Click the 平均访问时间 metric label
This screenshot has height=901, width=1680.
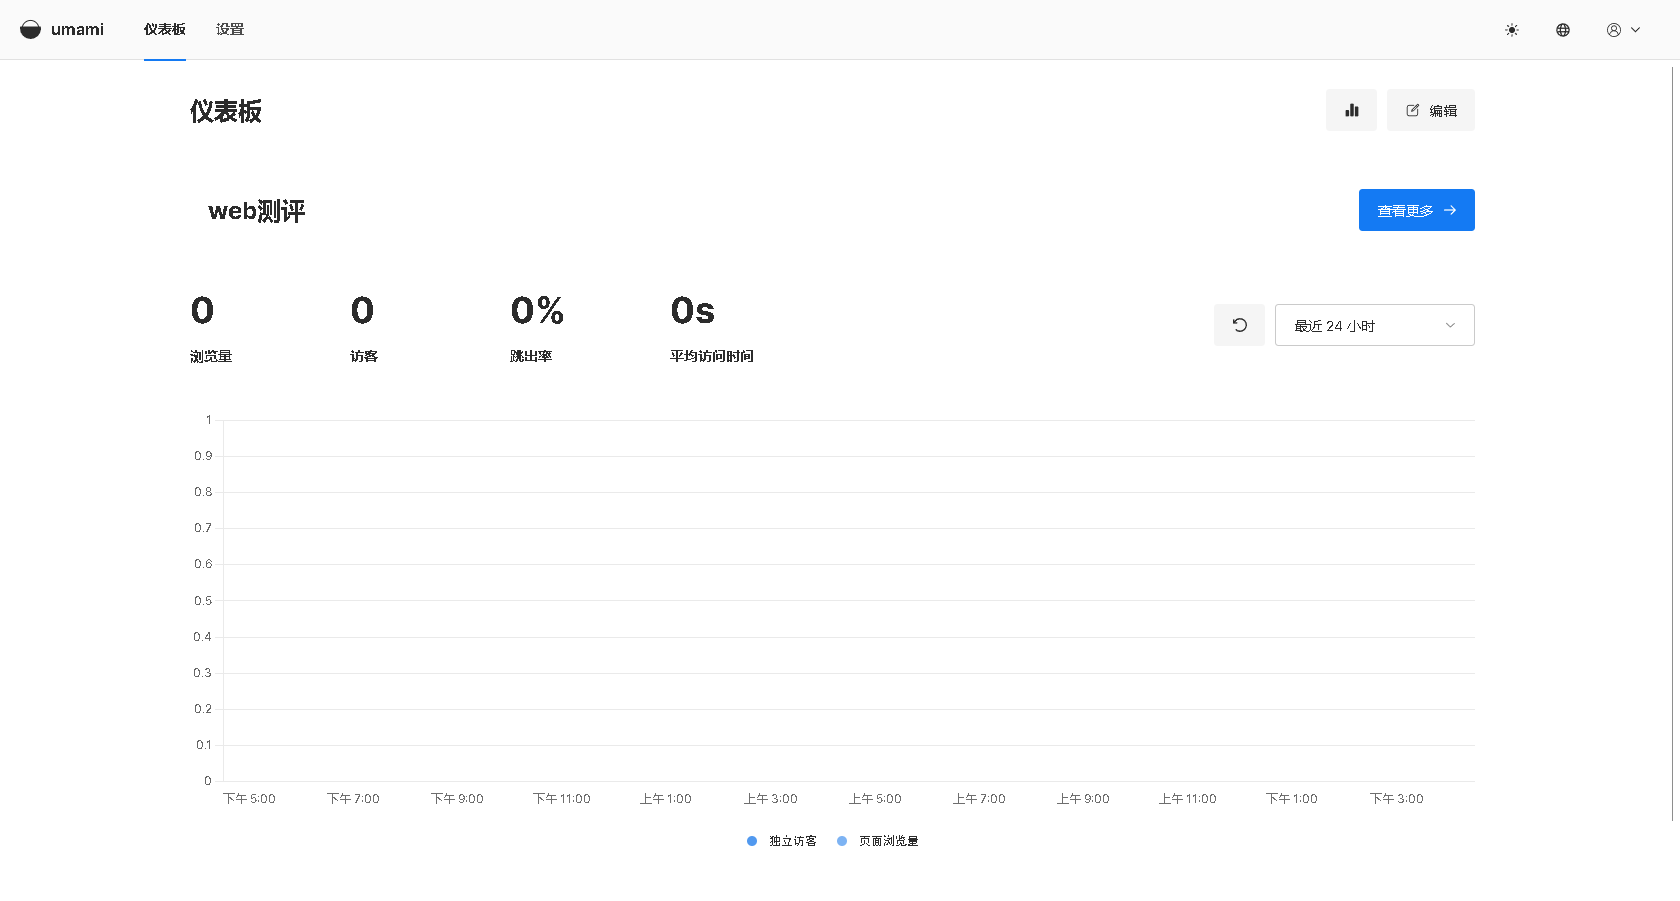coord(712,356)
